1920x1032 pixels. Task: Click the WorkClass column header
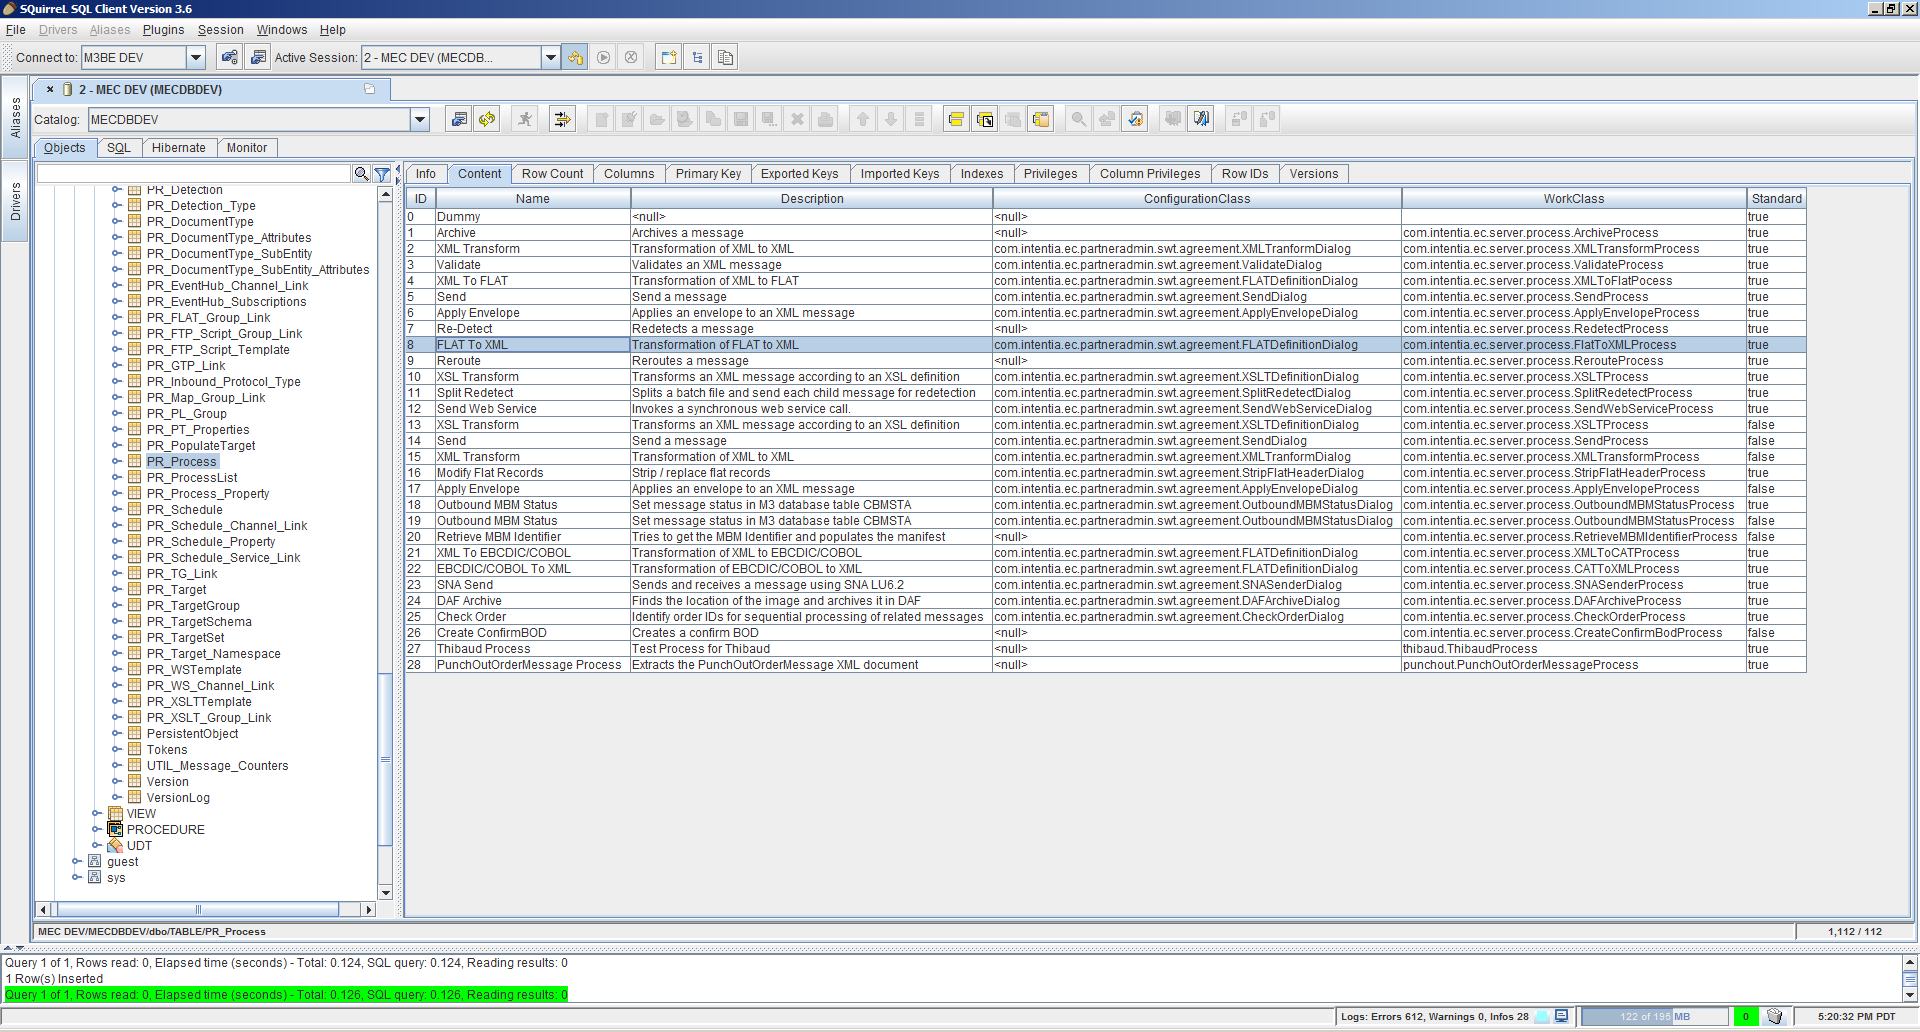1573,199
